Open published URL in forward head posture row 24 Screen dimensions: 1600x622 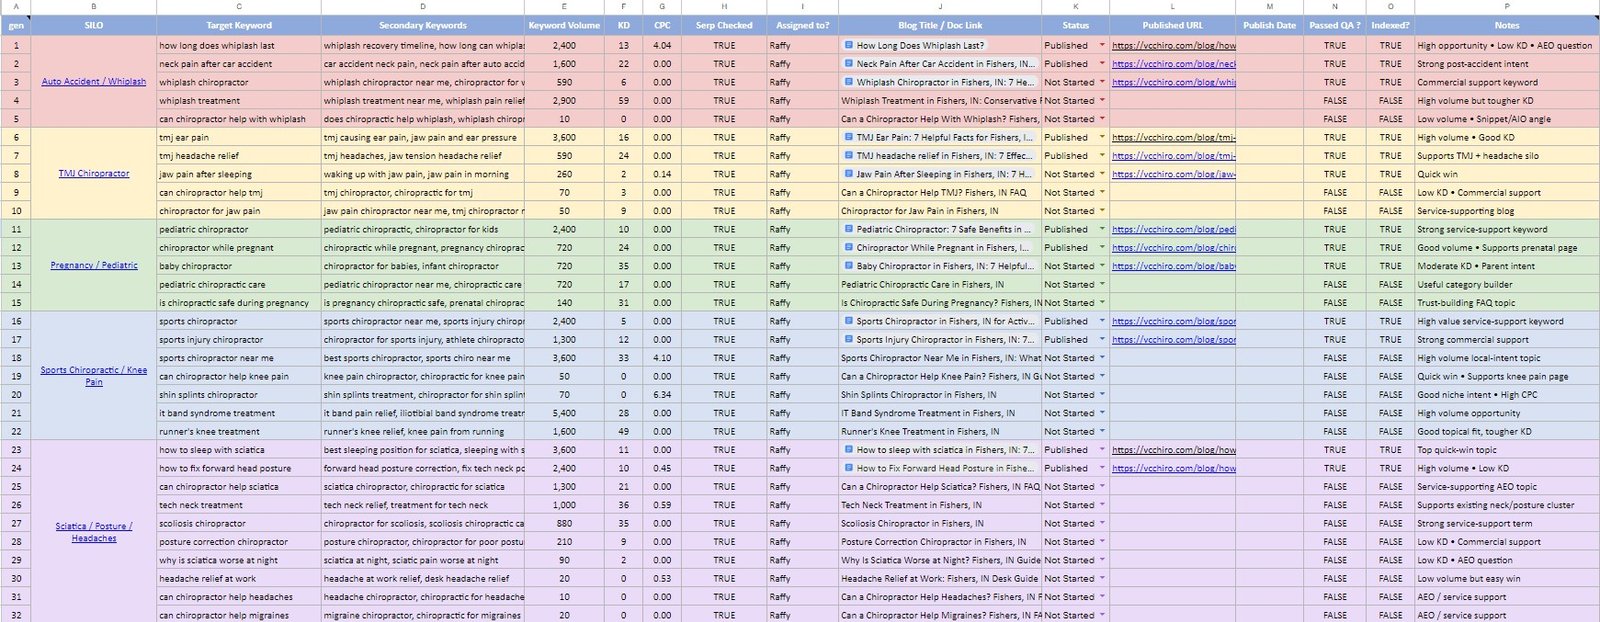1173,468
